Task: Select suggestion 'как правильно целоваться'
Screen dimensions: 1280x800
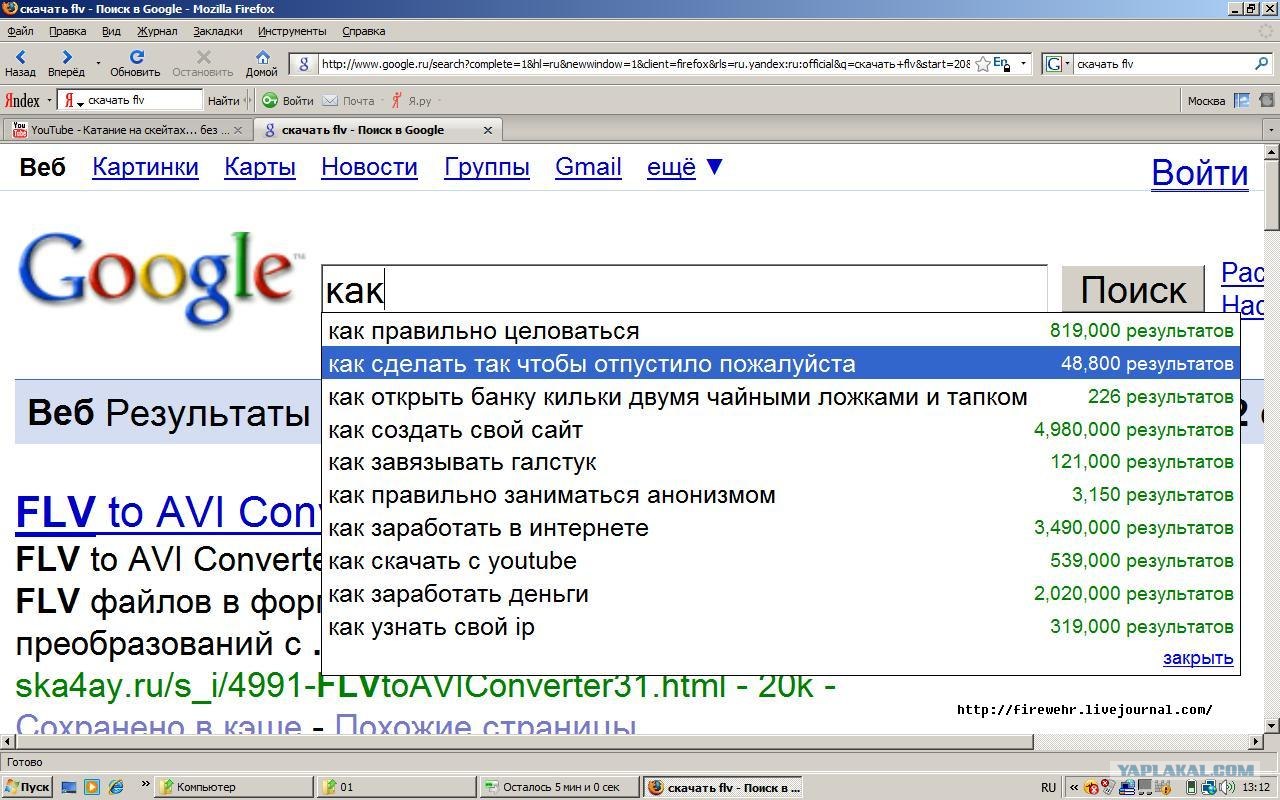Action: pos(781,331)
